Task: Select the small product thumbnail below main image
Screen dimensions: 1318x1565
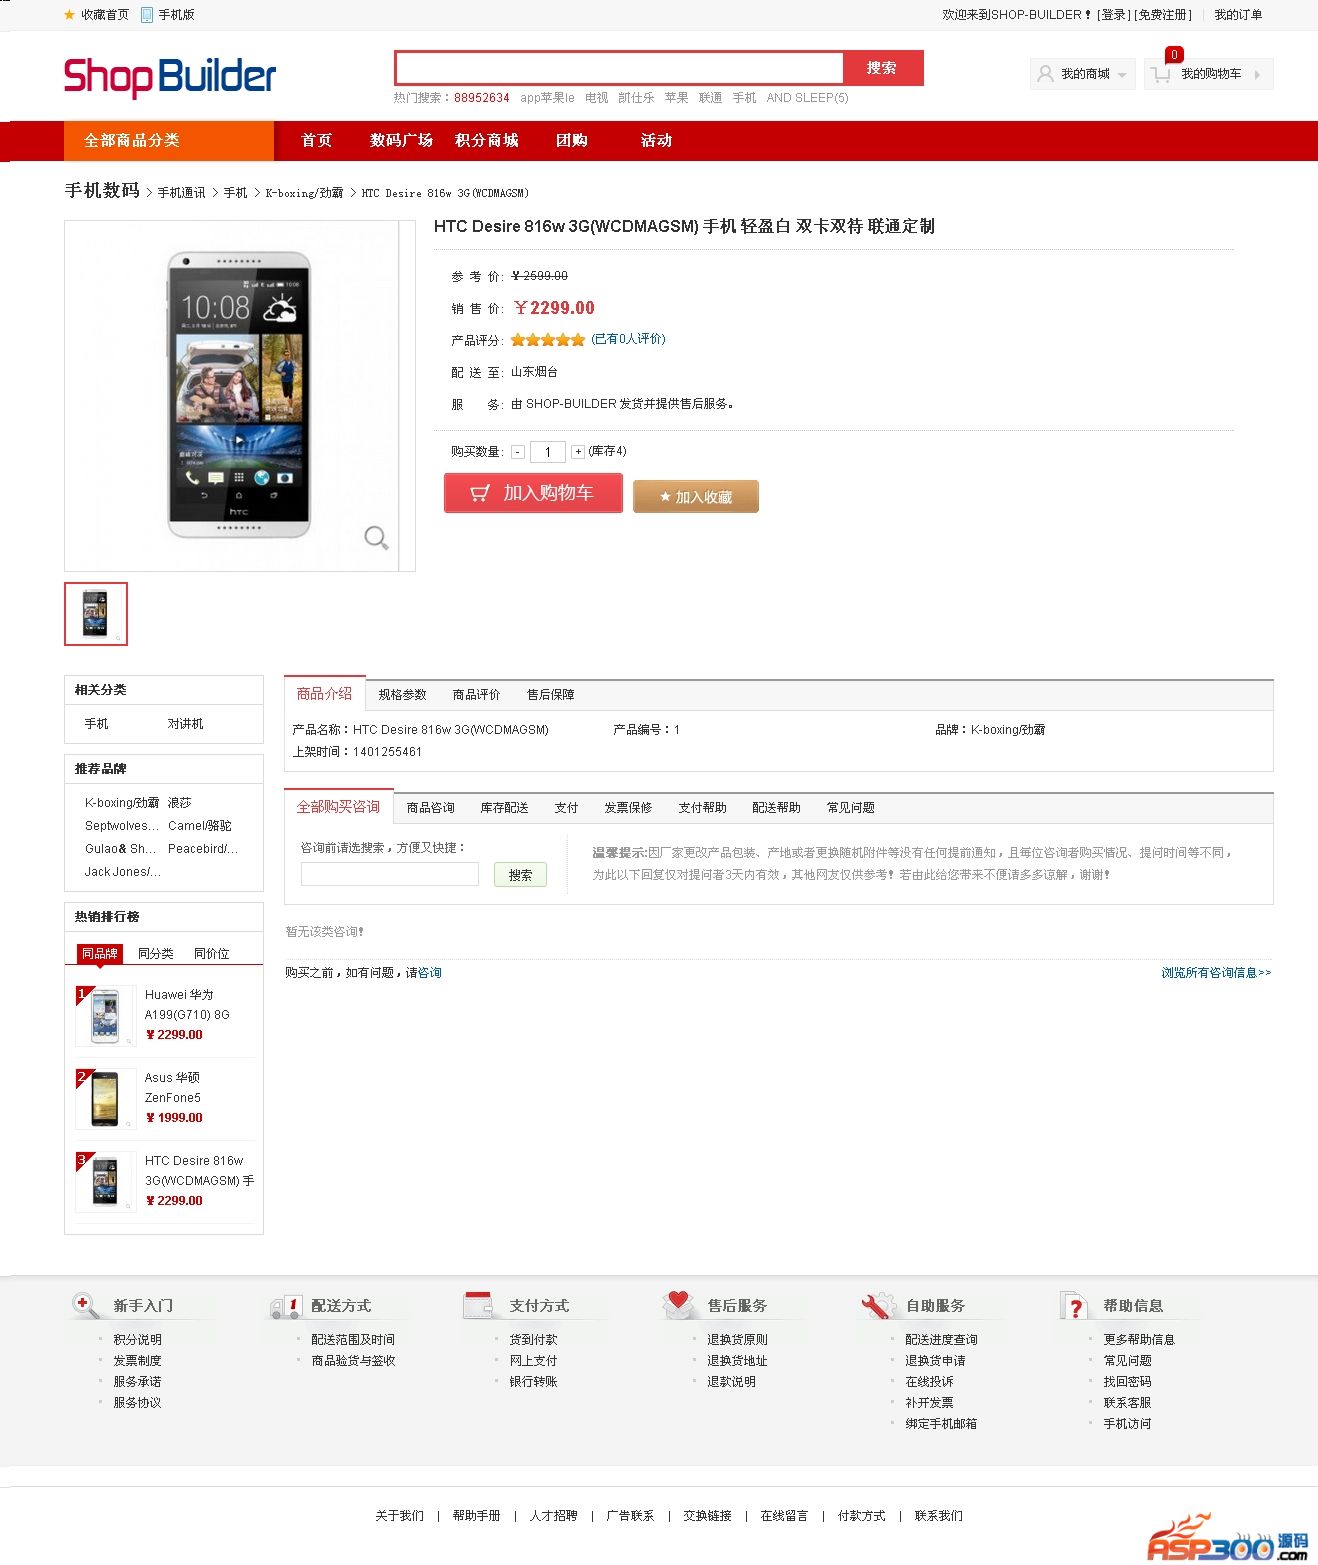Action: [96, 614]
